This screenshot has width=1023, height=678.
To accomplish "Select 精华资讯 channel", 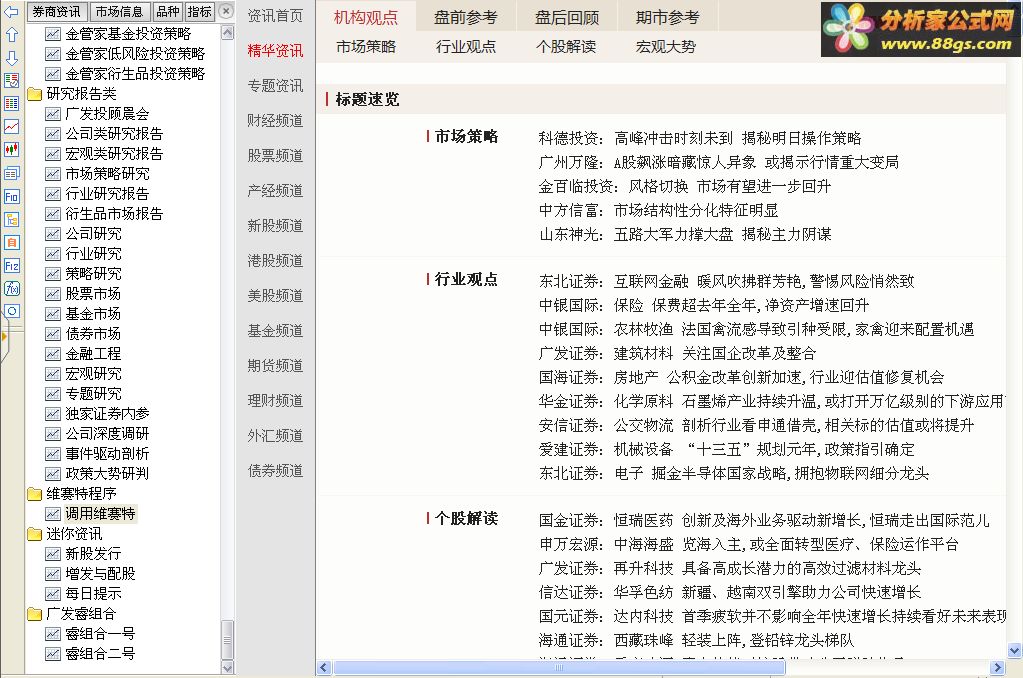I will point(275,50).
